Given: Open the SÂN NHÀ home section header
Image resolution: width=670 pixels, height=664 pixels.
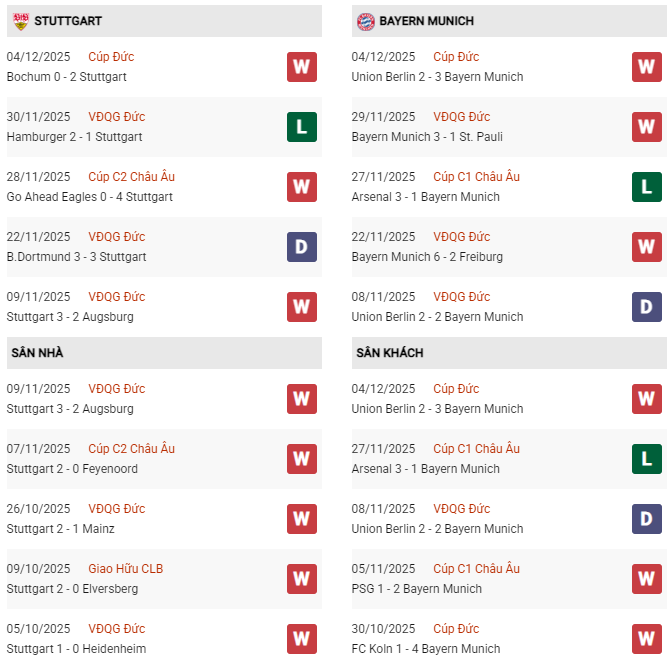Looking at the screenshot, I should pos(37,353).
